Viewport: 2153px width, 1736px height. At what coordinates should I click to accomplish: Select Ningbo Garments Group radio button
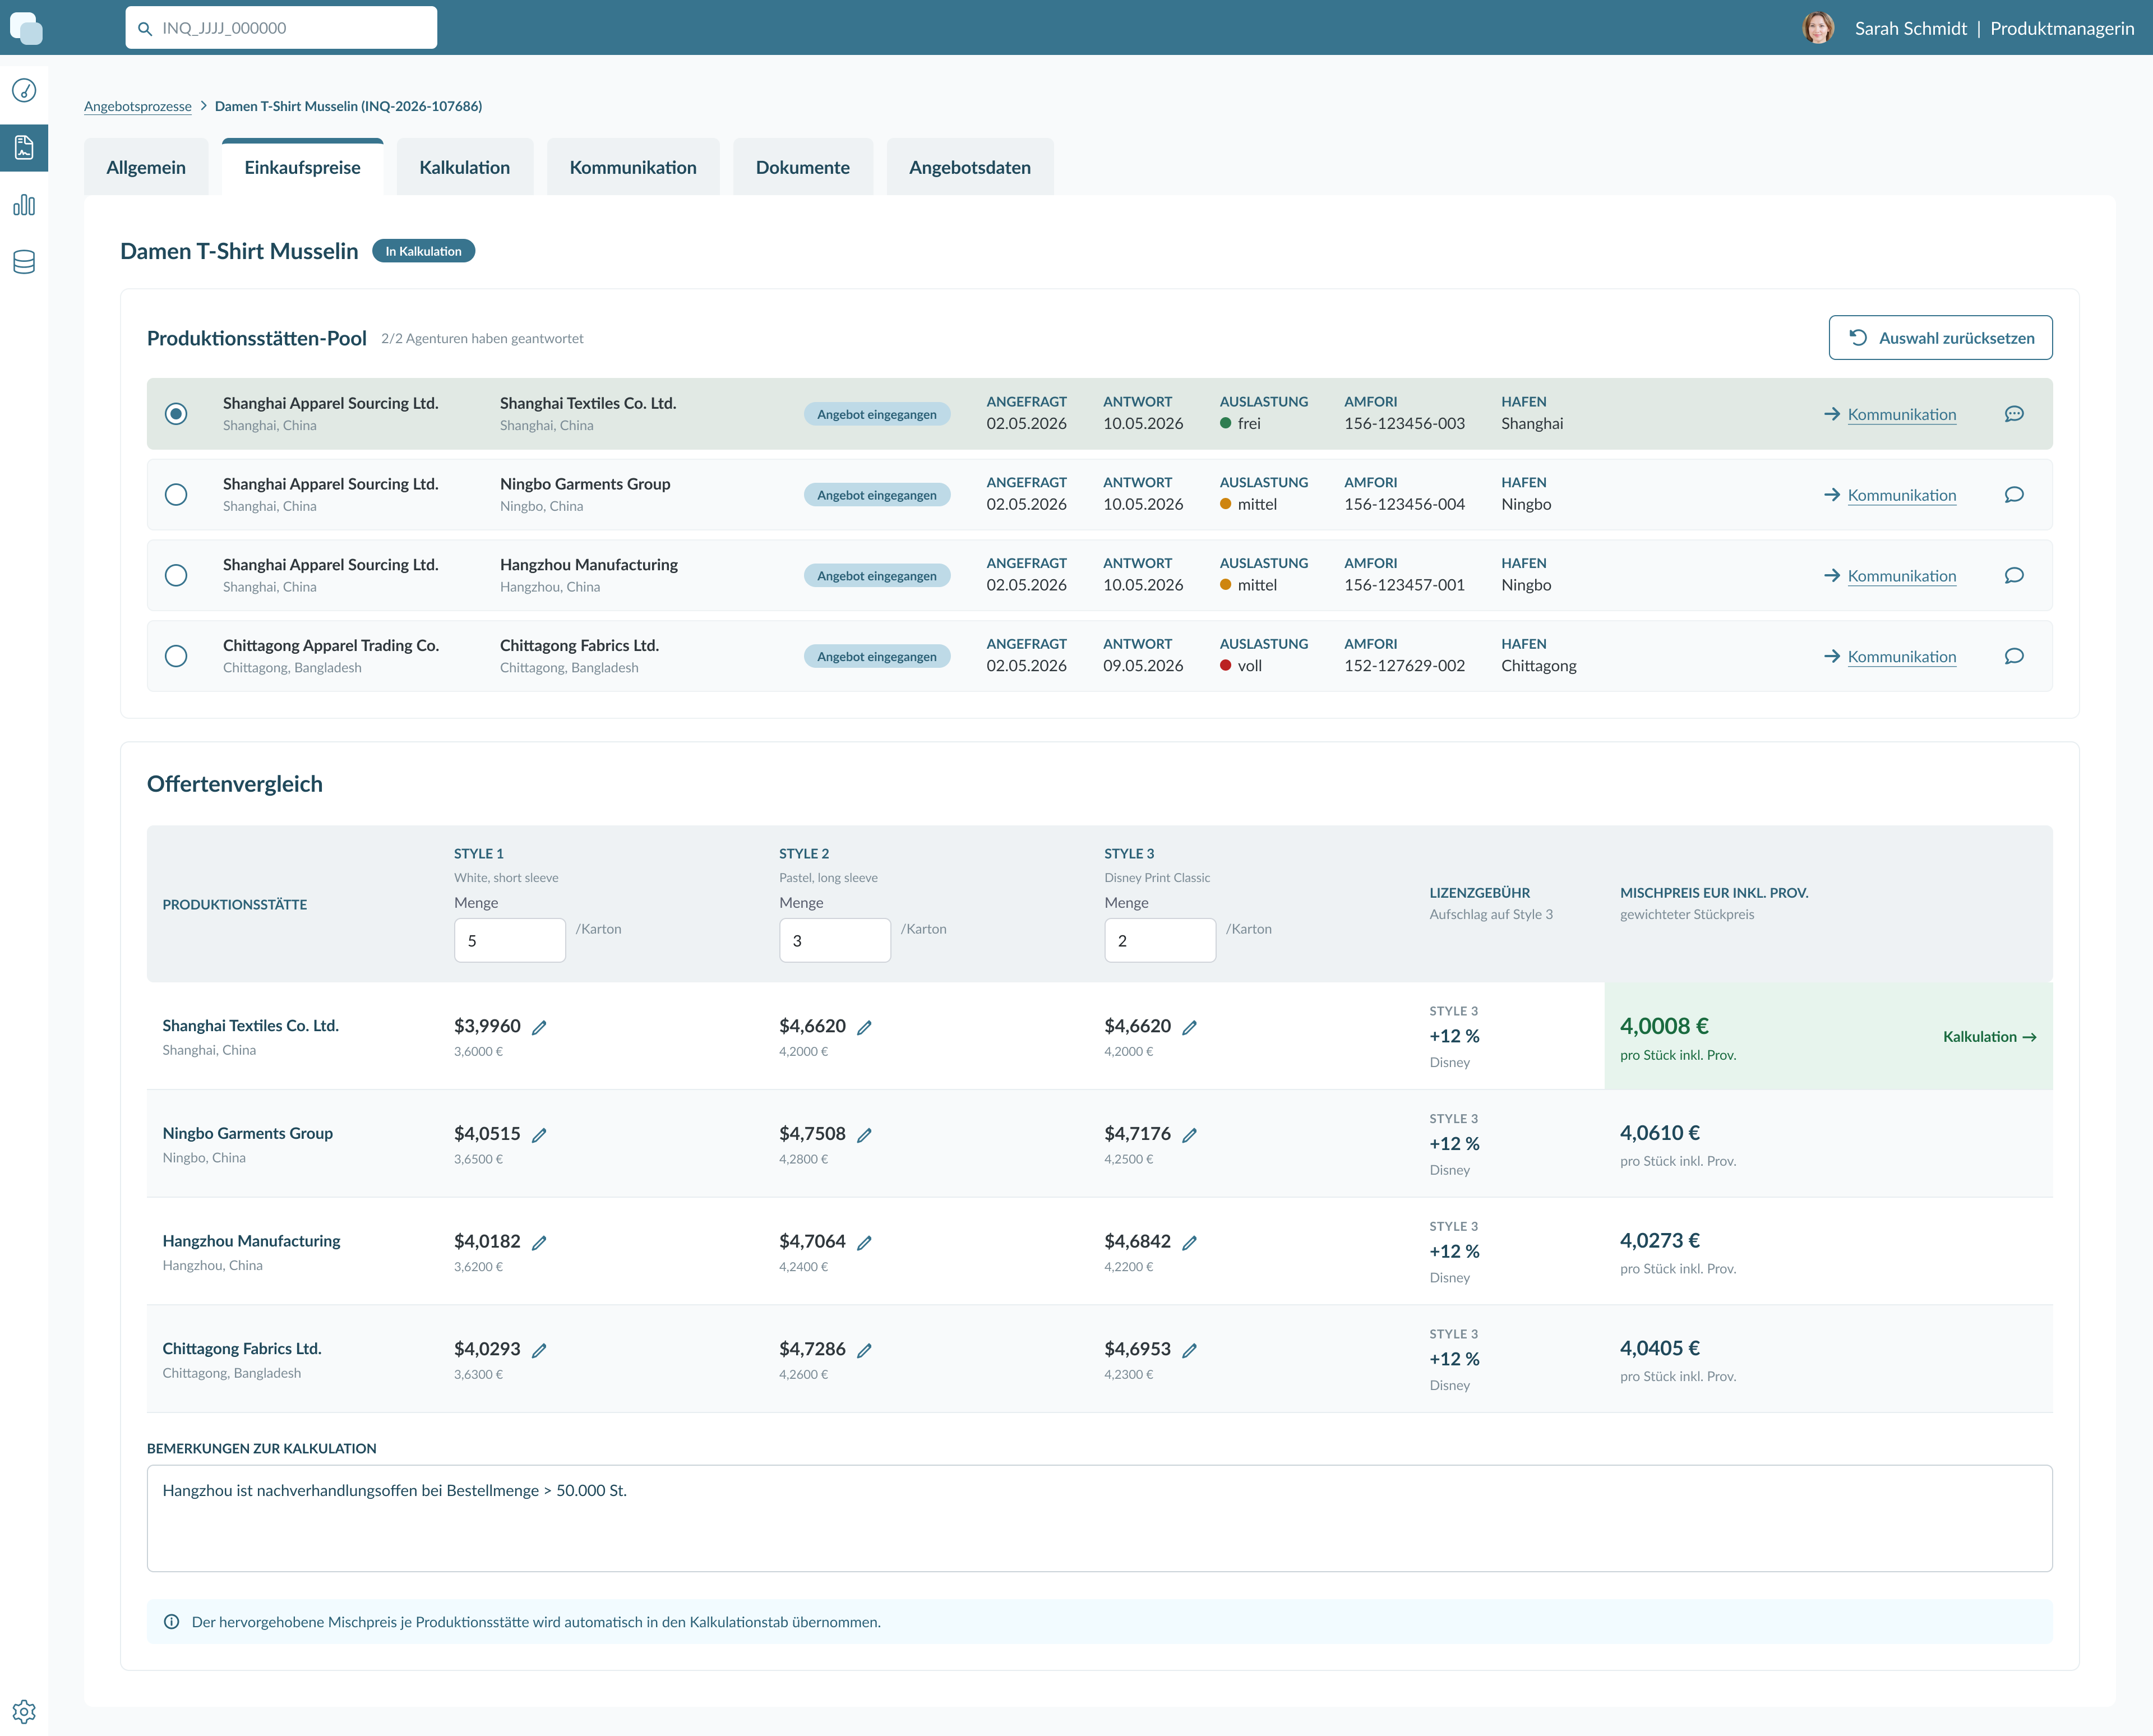click(176, 494)
